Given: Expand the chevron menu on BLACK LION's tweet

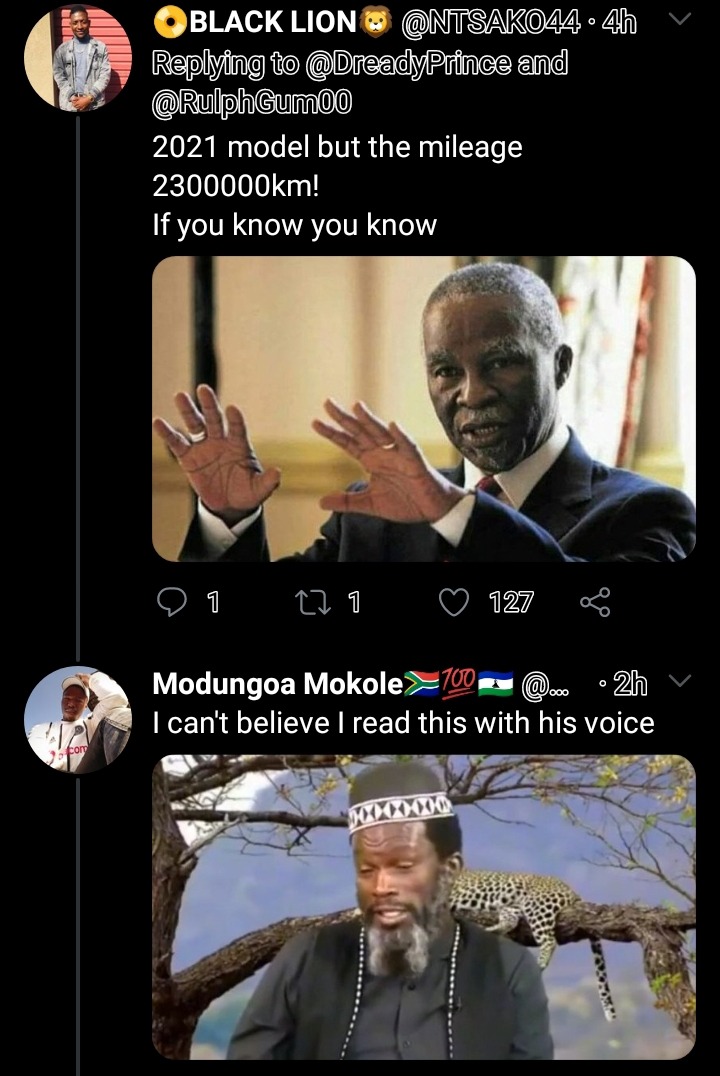Looking at the screenshot, I should tap(680, 20).
